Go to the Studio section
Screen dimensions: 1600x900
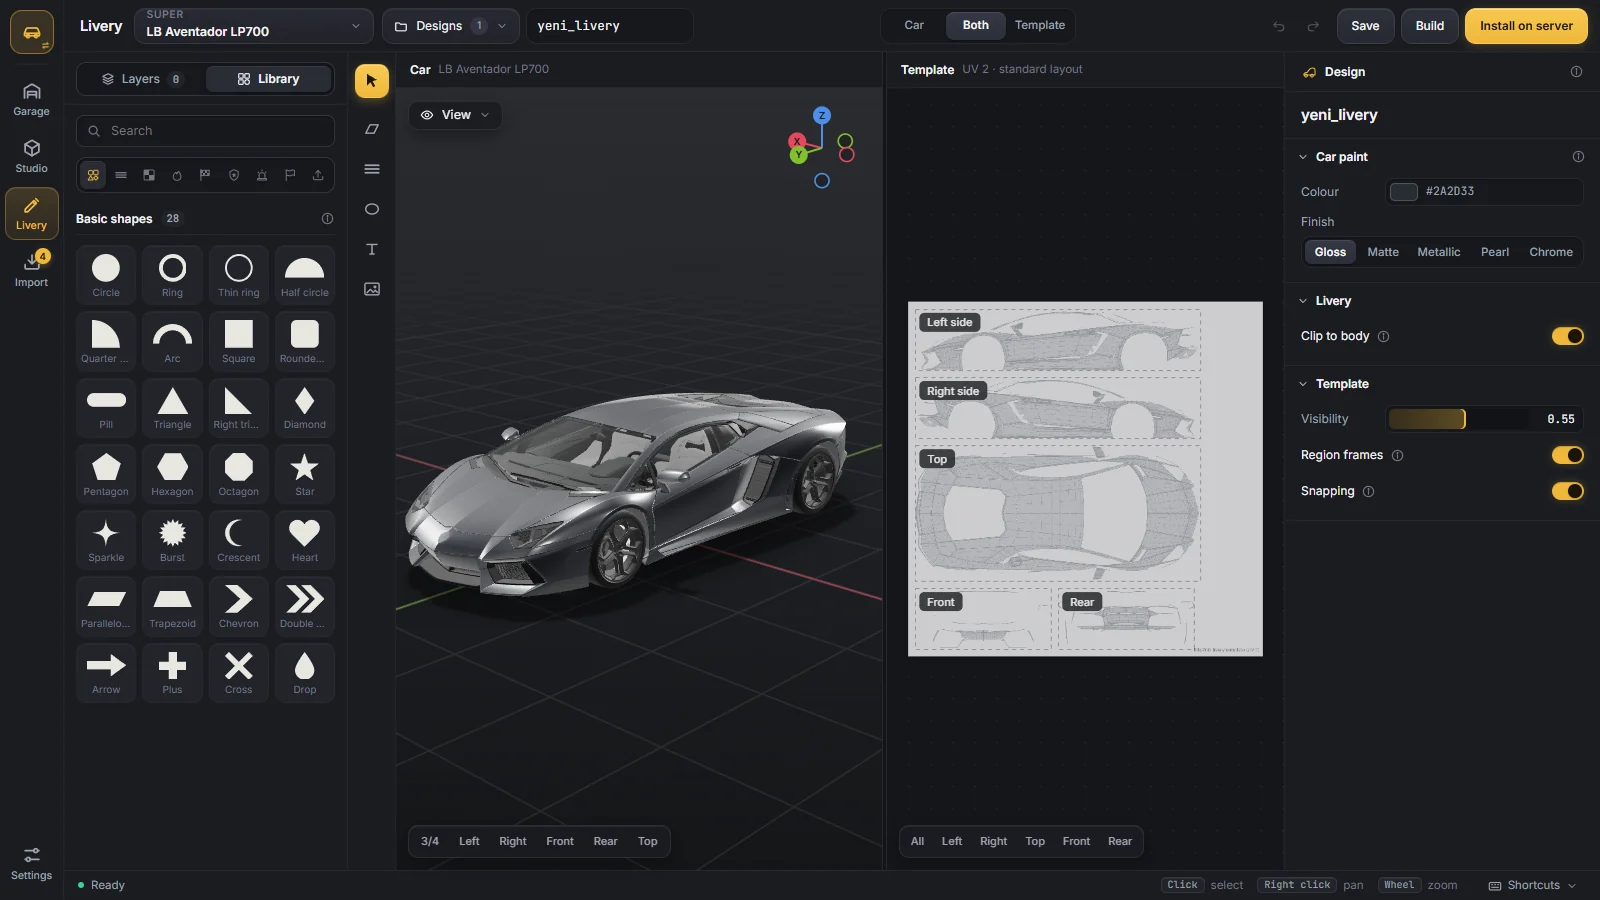pyautogui.click(x=32, y=157)
